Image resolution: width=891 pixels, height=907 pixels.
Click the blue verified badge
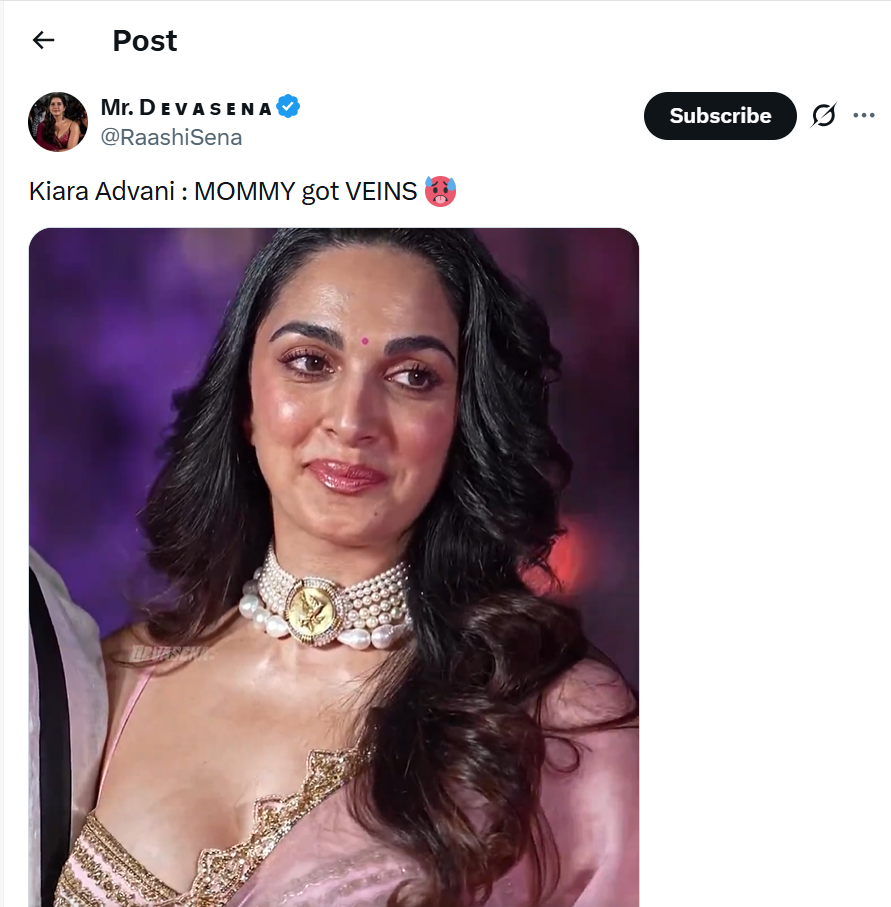pos(289,107)
